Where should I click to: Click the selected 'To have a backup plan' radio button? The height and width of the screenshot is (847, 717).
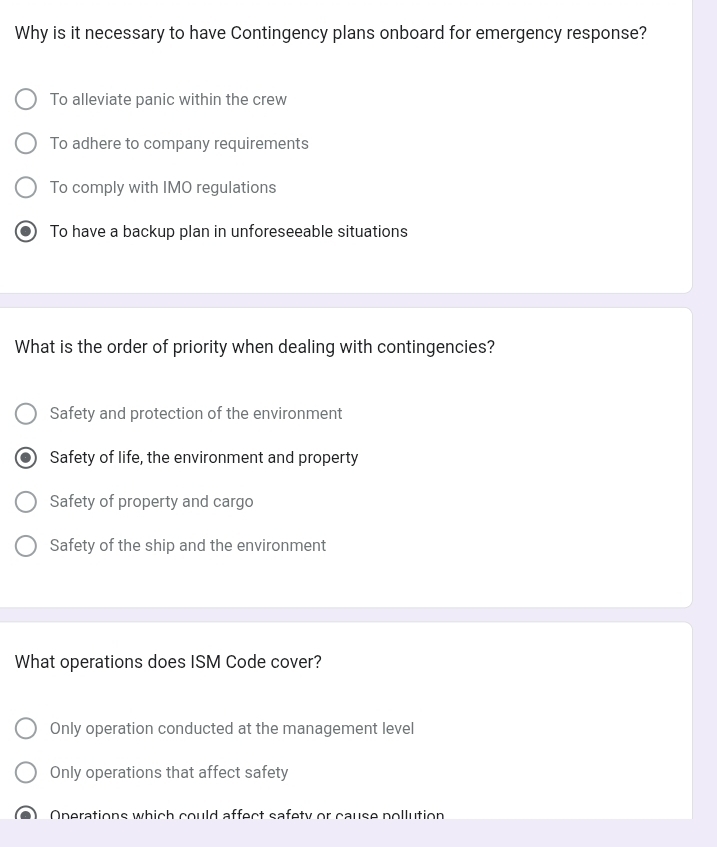tap(26, 232)
